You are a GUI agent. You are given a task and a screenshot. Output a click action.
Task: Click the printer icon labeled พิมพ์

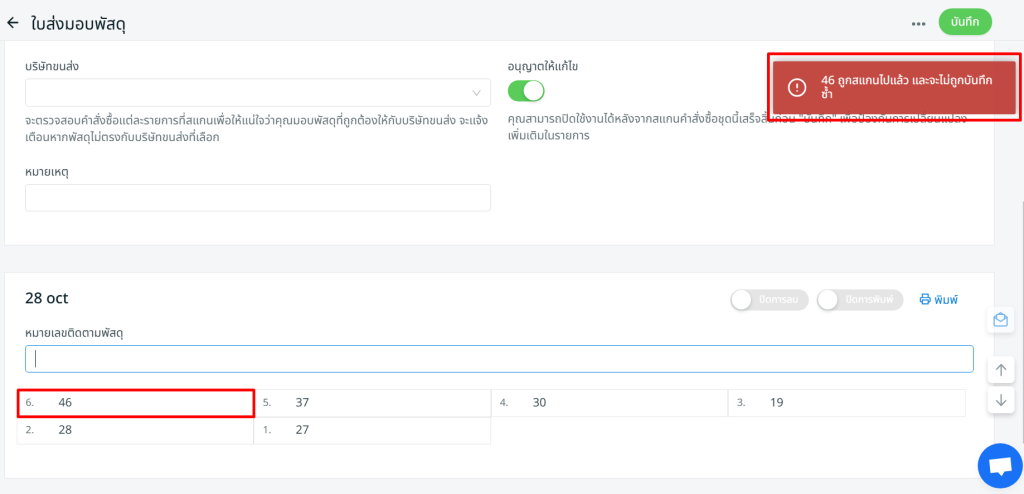pos(938,300)
